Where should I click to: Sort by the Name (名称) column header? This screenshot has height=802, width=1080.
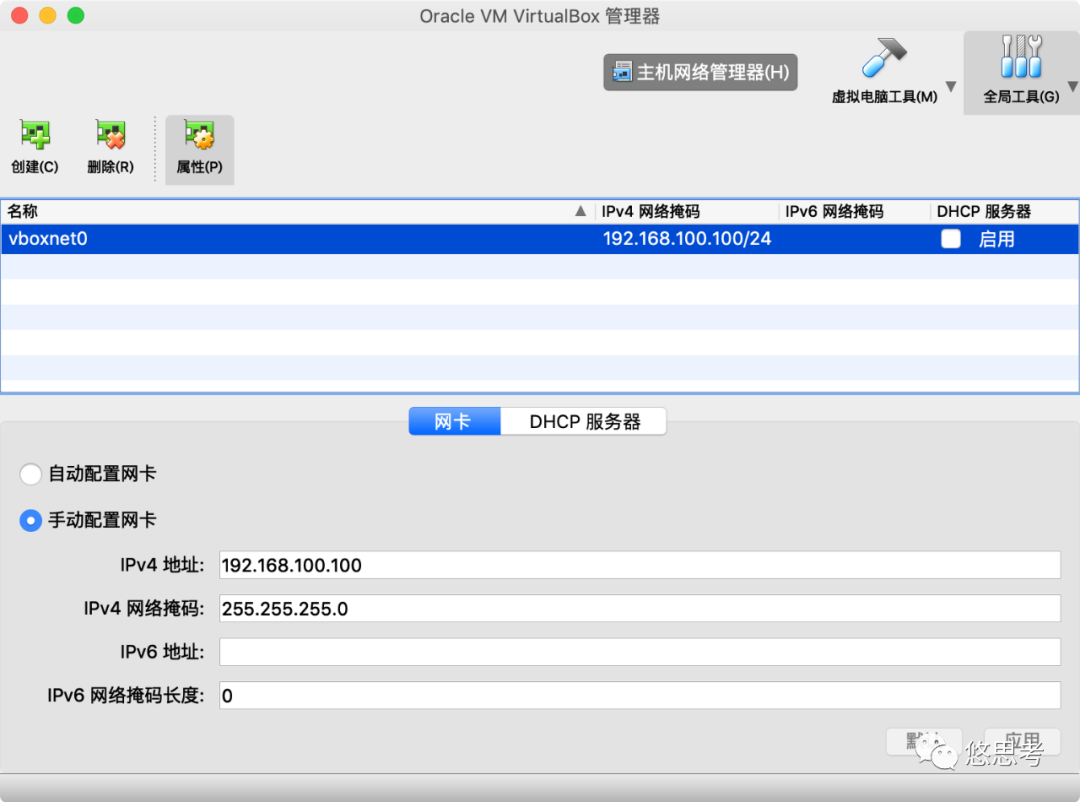[298, 212]
